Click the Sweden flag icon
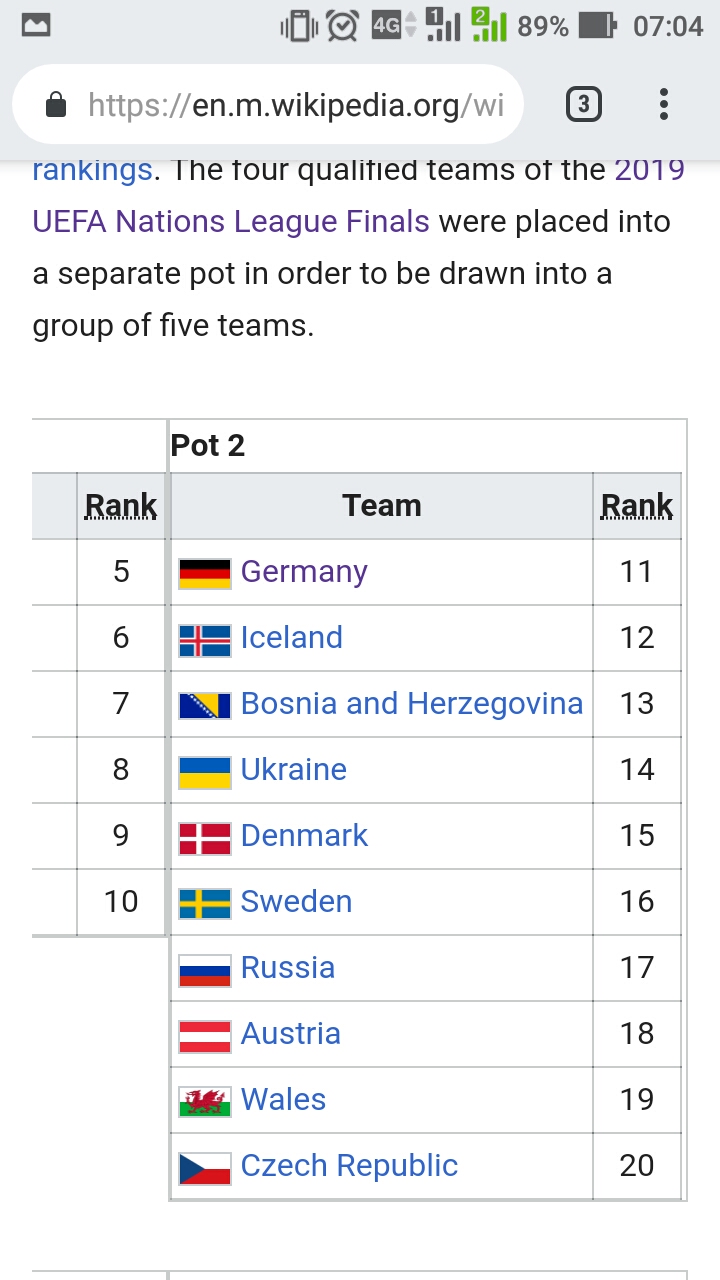The height and width of the screenshot is (1280, 720). tap(205, 902)
